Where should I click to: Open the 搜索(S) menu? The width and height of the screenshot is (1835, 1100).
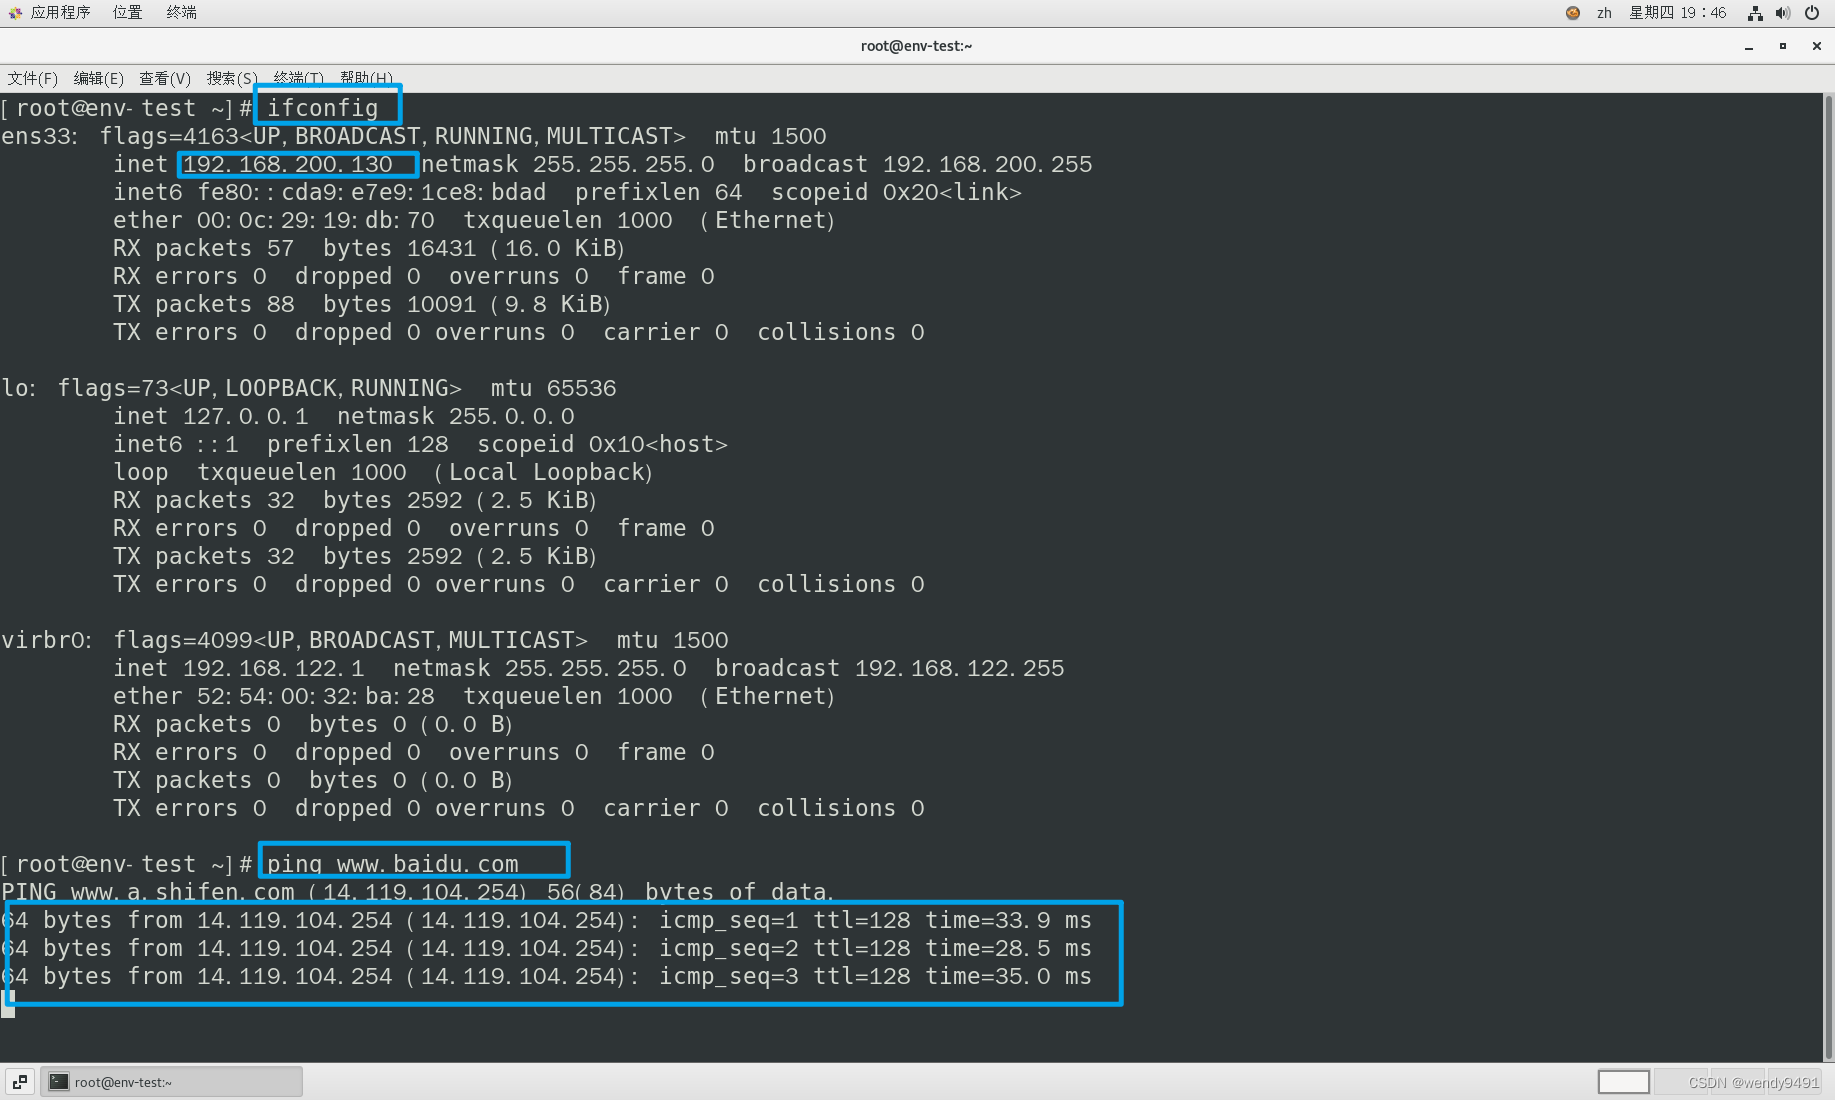click(231, 78)
